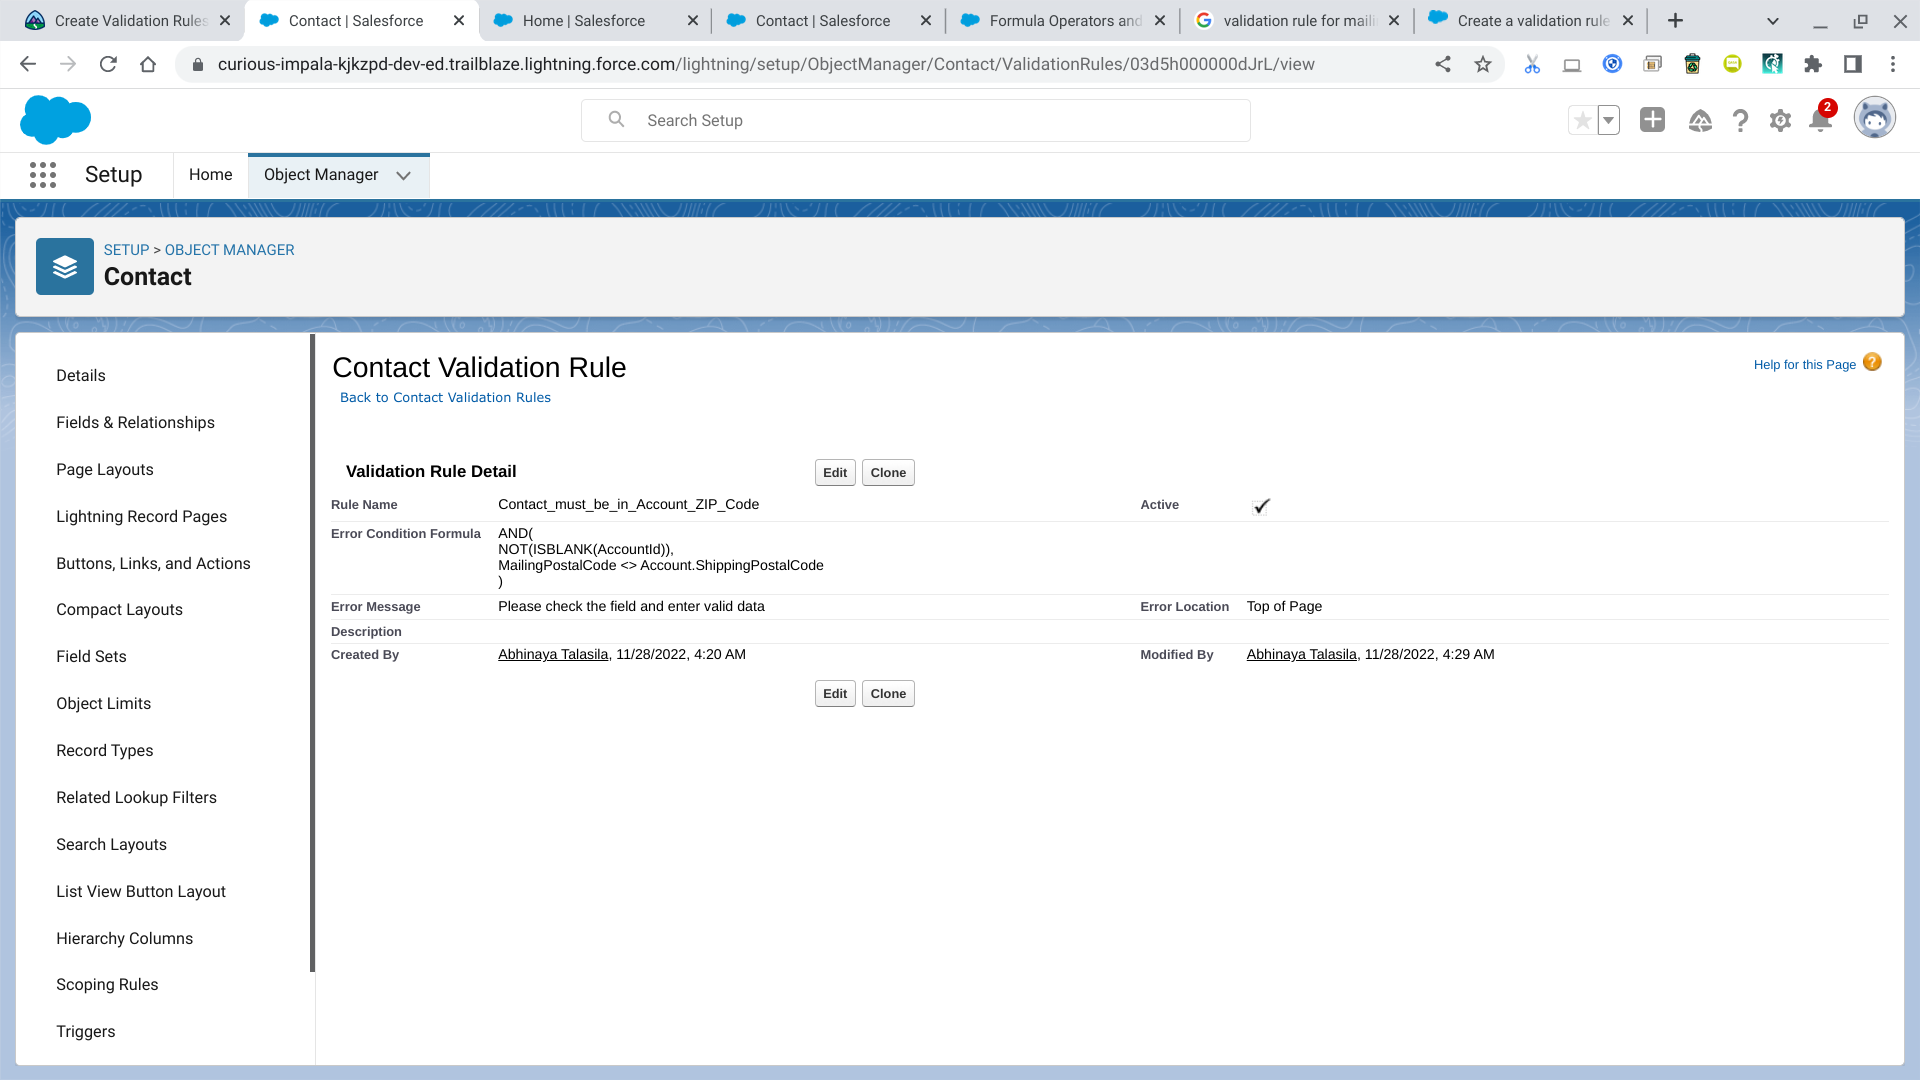The height and width of the screenshot is (1080, 1920).
Task: Open Trailhead guidance center icon
Action: click(x=1700, y=121)
